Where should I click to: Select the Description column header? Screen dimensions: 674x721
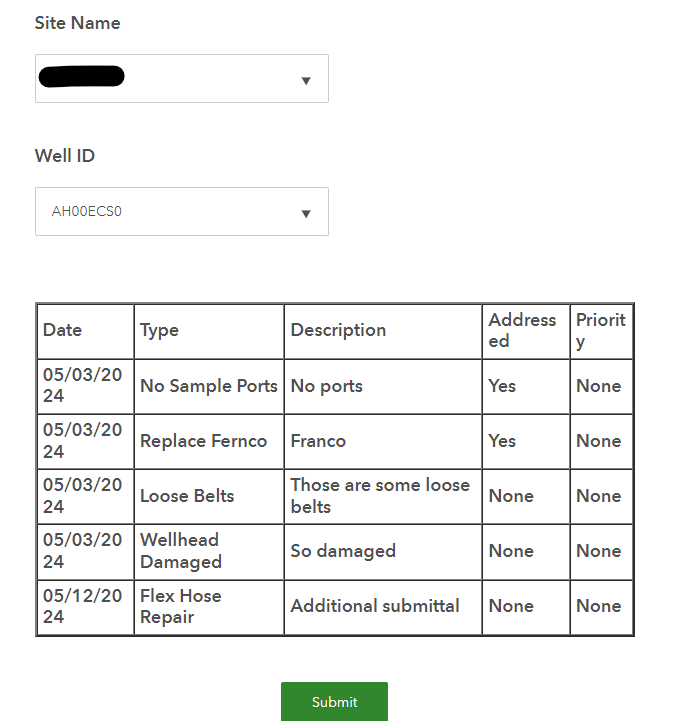click(x=338, y=330)
